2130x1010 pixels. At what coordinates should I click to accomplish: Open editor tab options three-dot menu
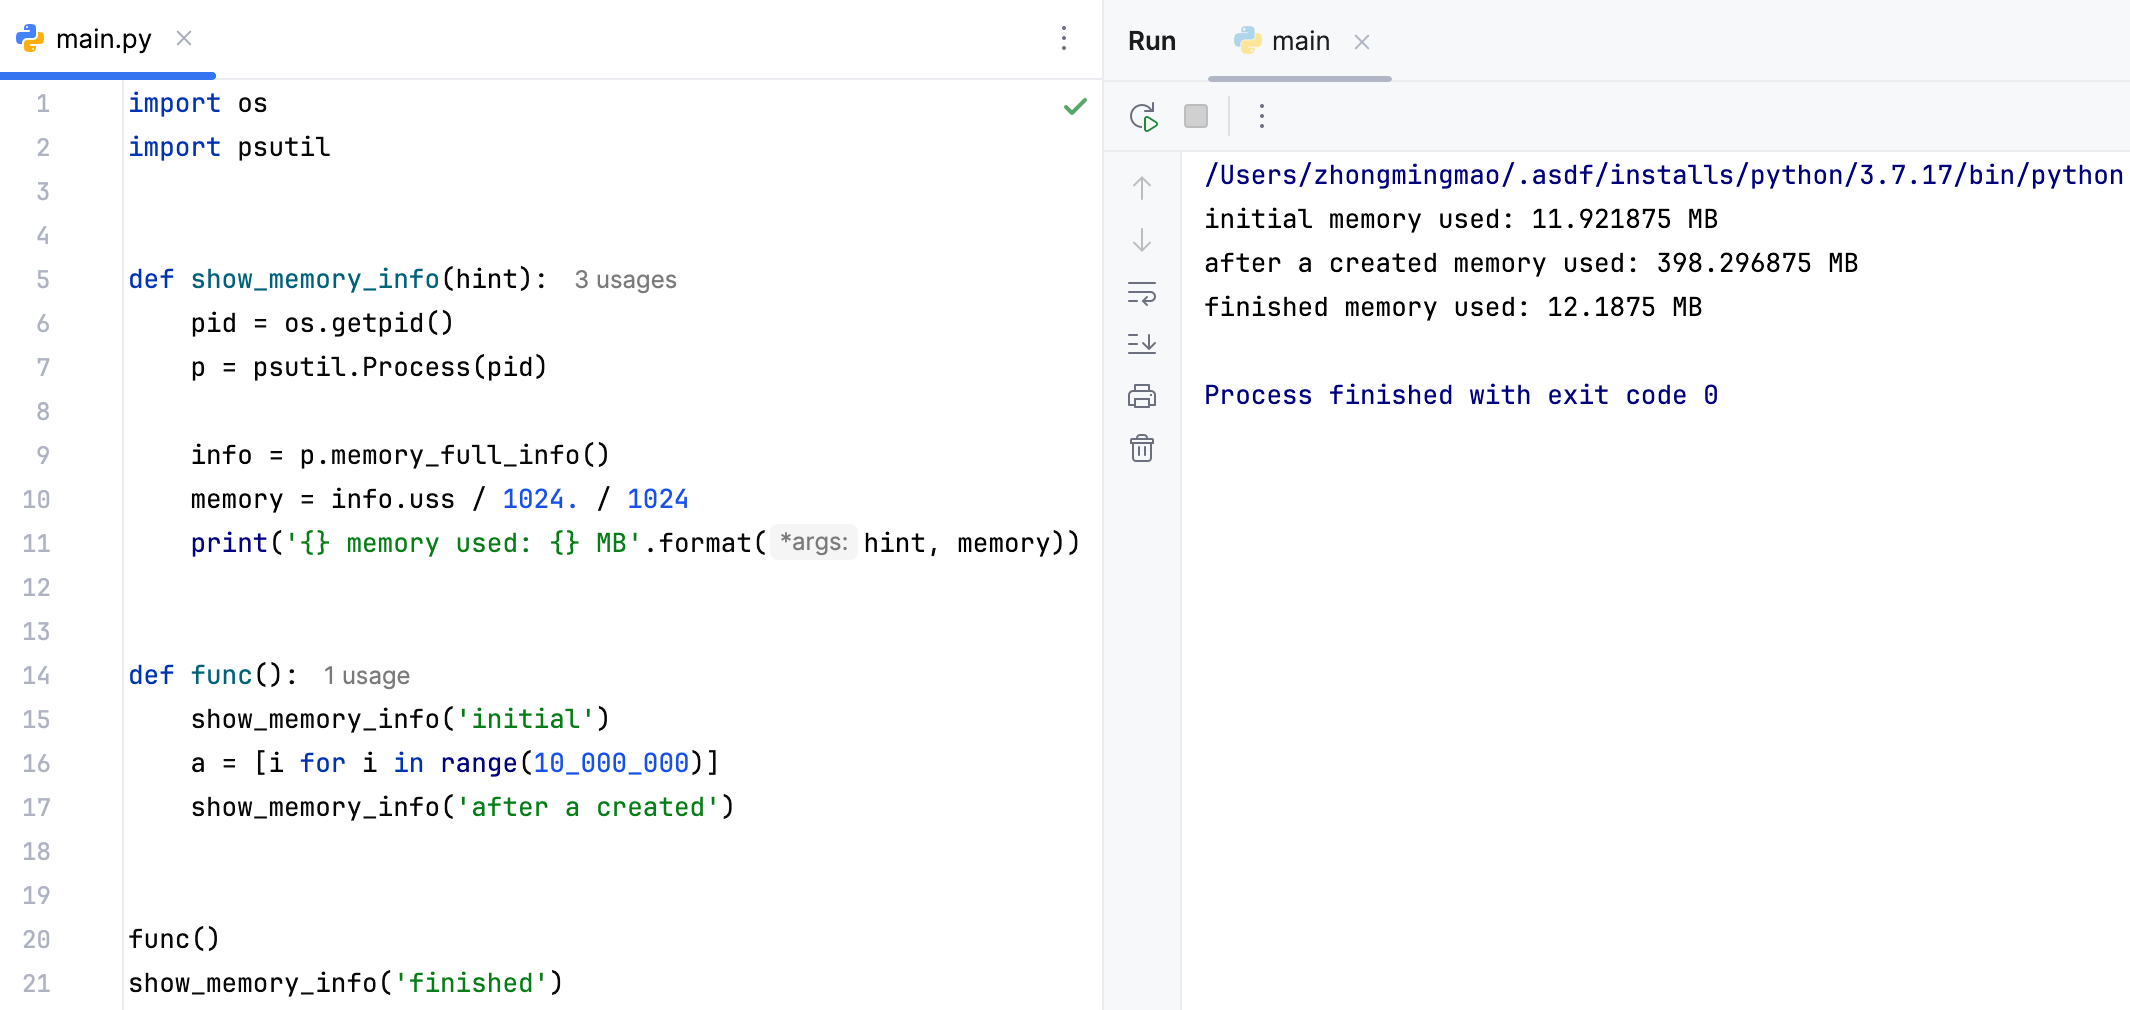(1064, 39)
